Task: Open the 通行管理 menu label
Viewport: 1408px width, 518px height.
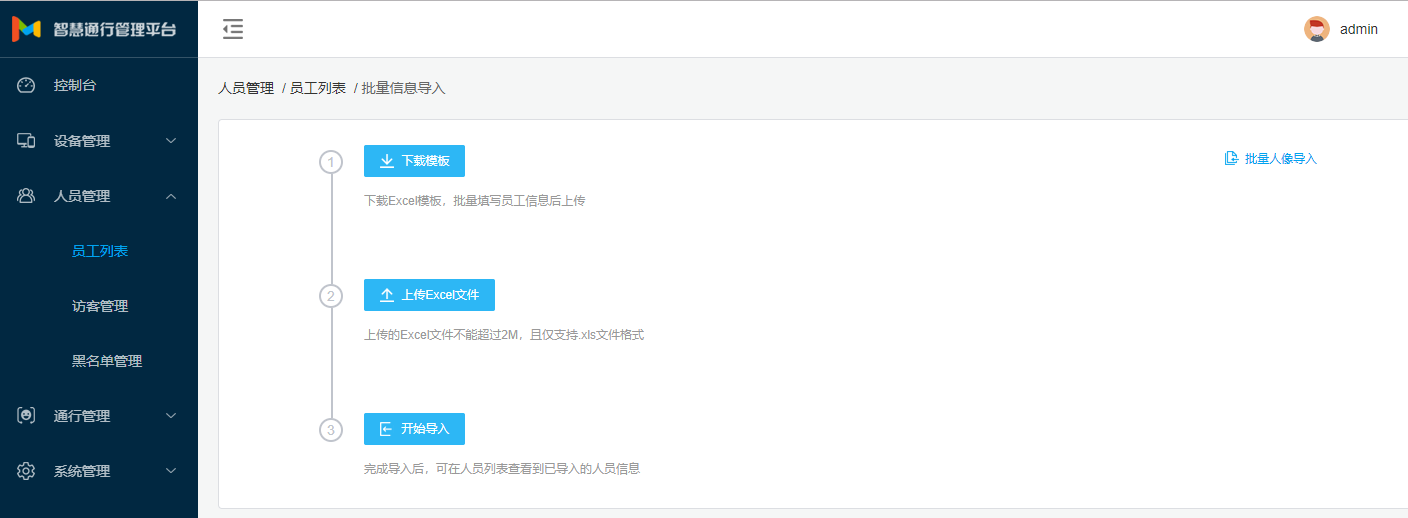Action: click(82, 416)
